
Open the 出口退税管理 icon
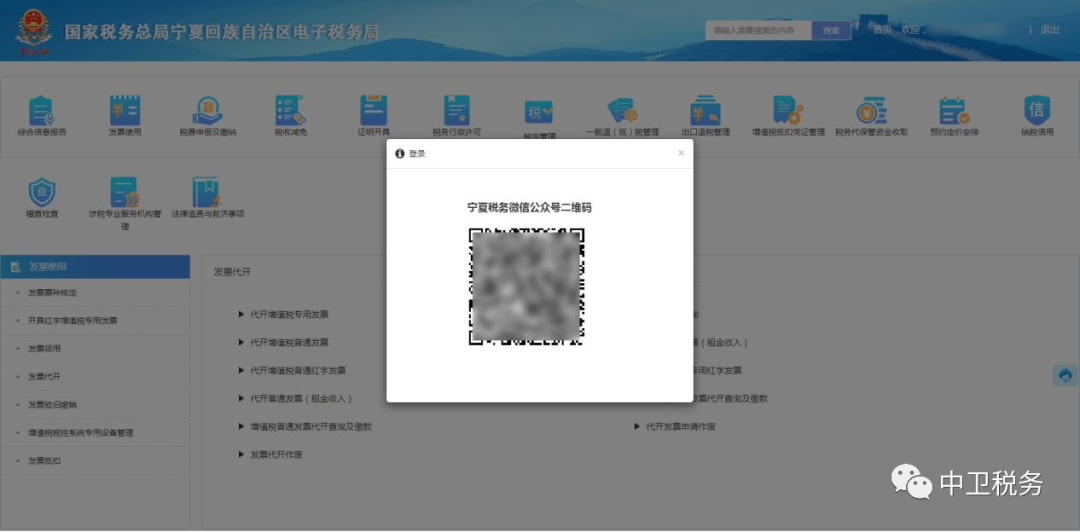705,110
